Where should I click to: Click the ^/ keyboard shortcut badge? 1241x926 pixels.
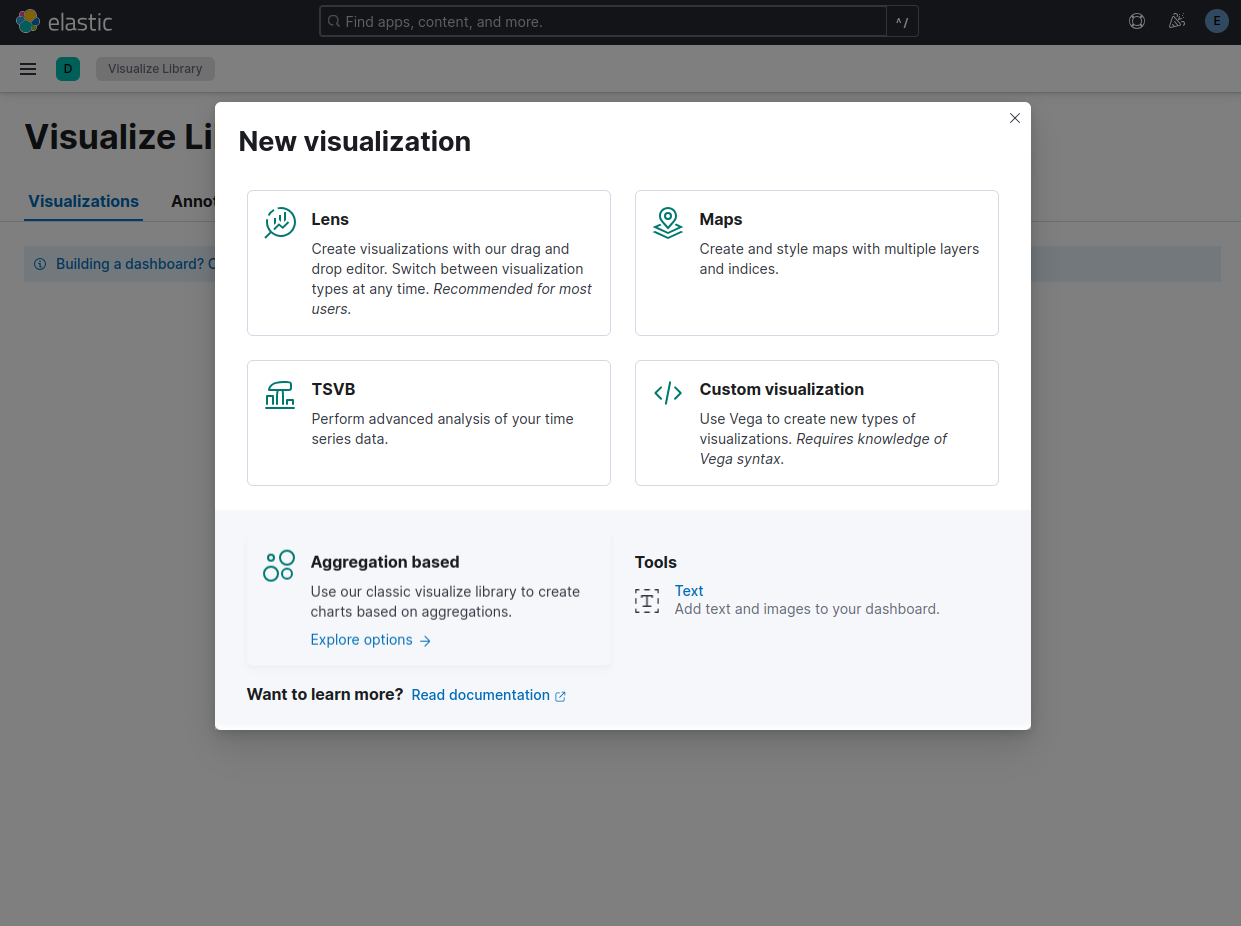[x=902, y=21]
